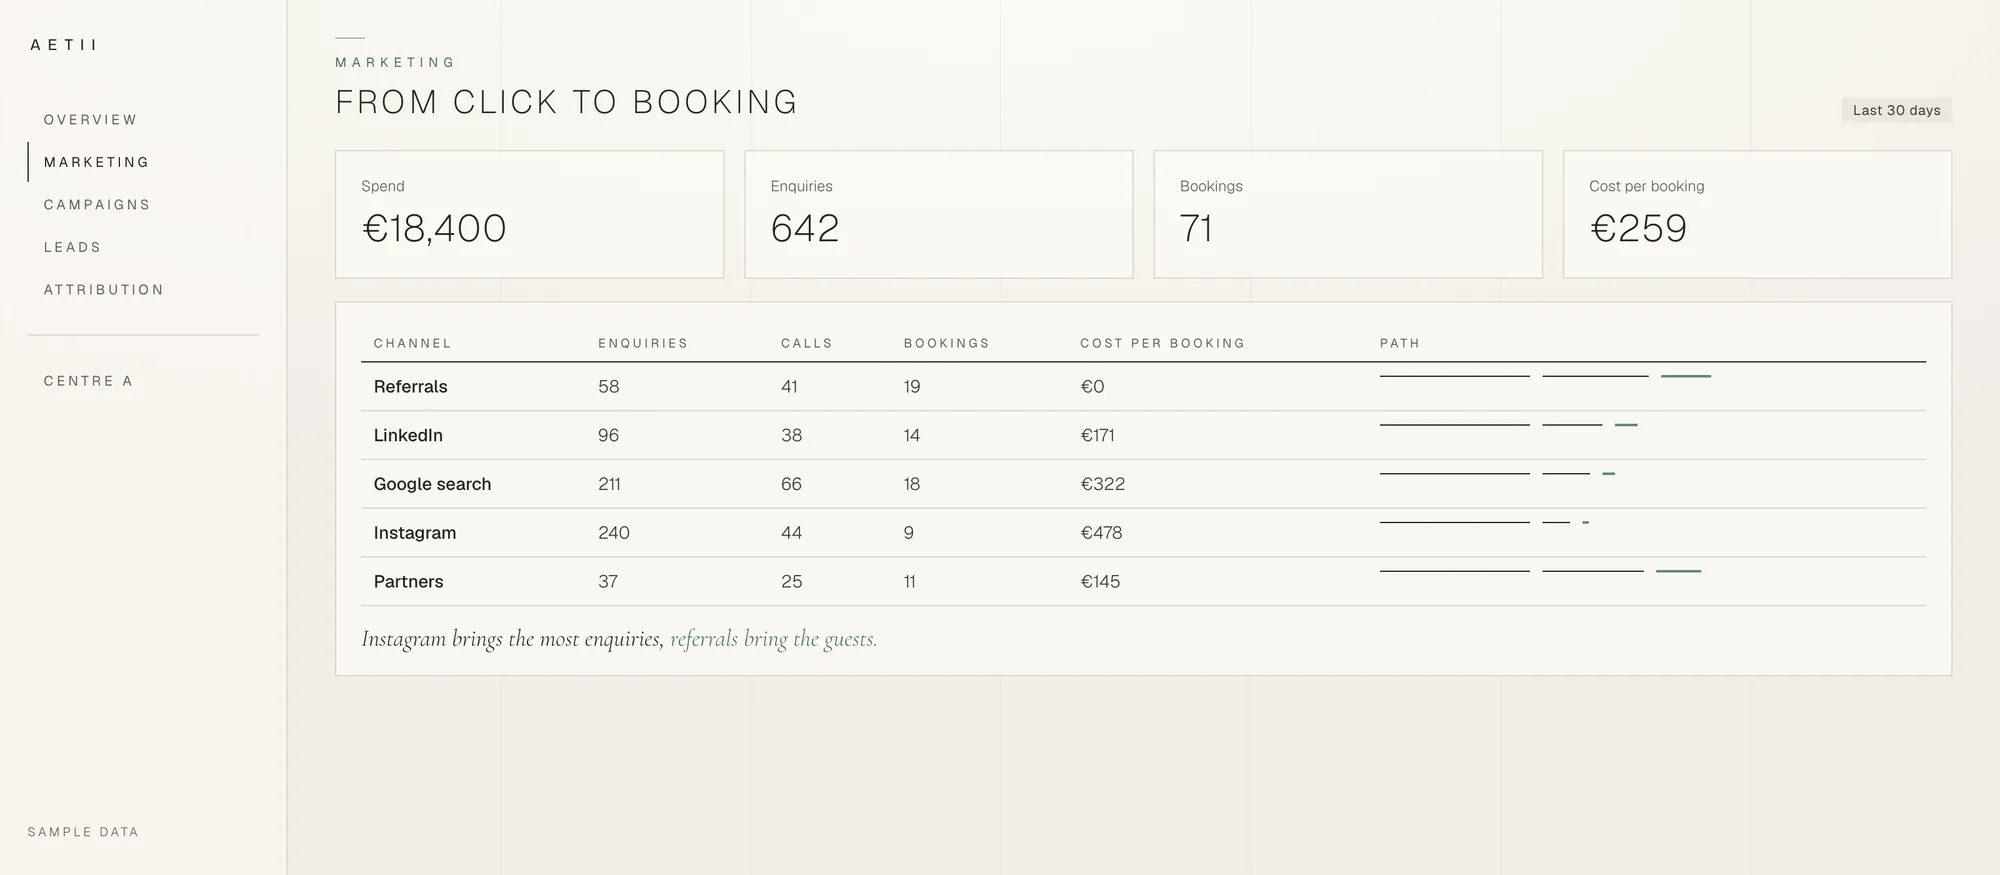This screenshot has height=875, width=2000.
Task: Click Instagram's enquiries value 240
Action: click(614, 533)
